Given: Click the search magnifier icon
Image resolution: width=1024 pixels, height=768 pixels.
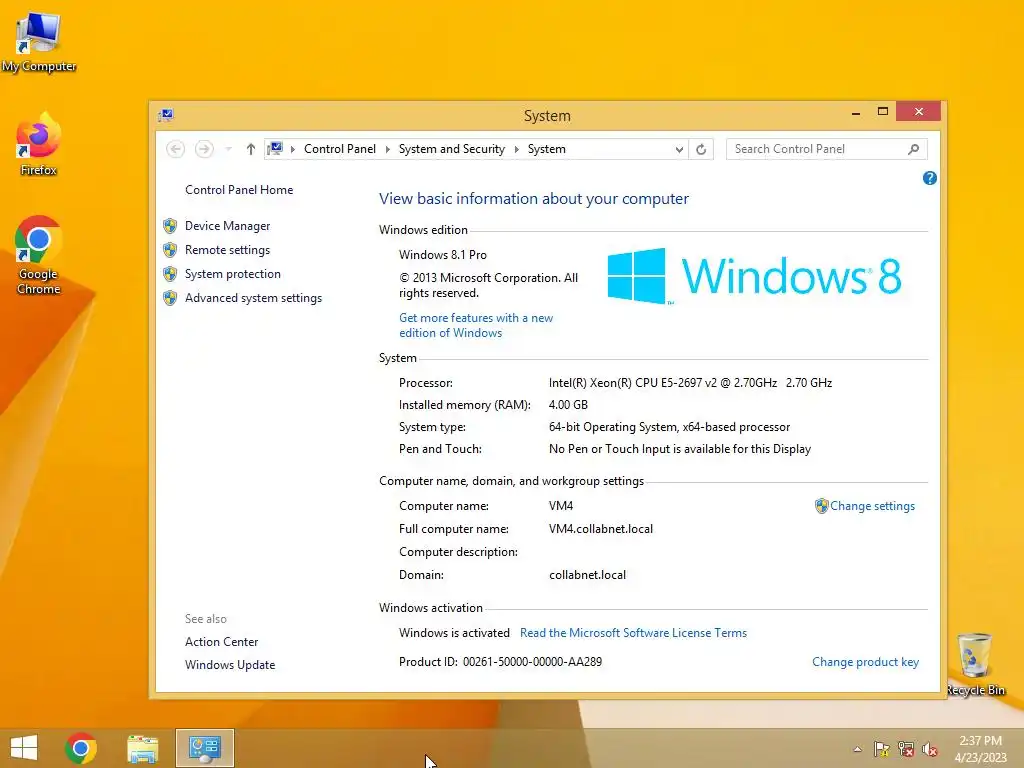Looking at the screenshot, I should coord(914,150).
